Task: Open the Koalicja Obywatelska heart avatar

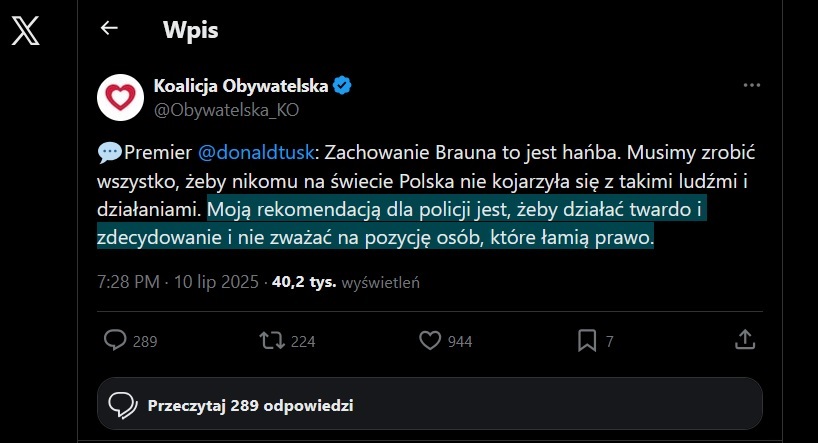Action: (x=119, y=97)
